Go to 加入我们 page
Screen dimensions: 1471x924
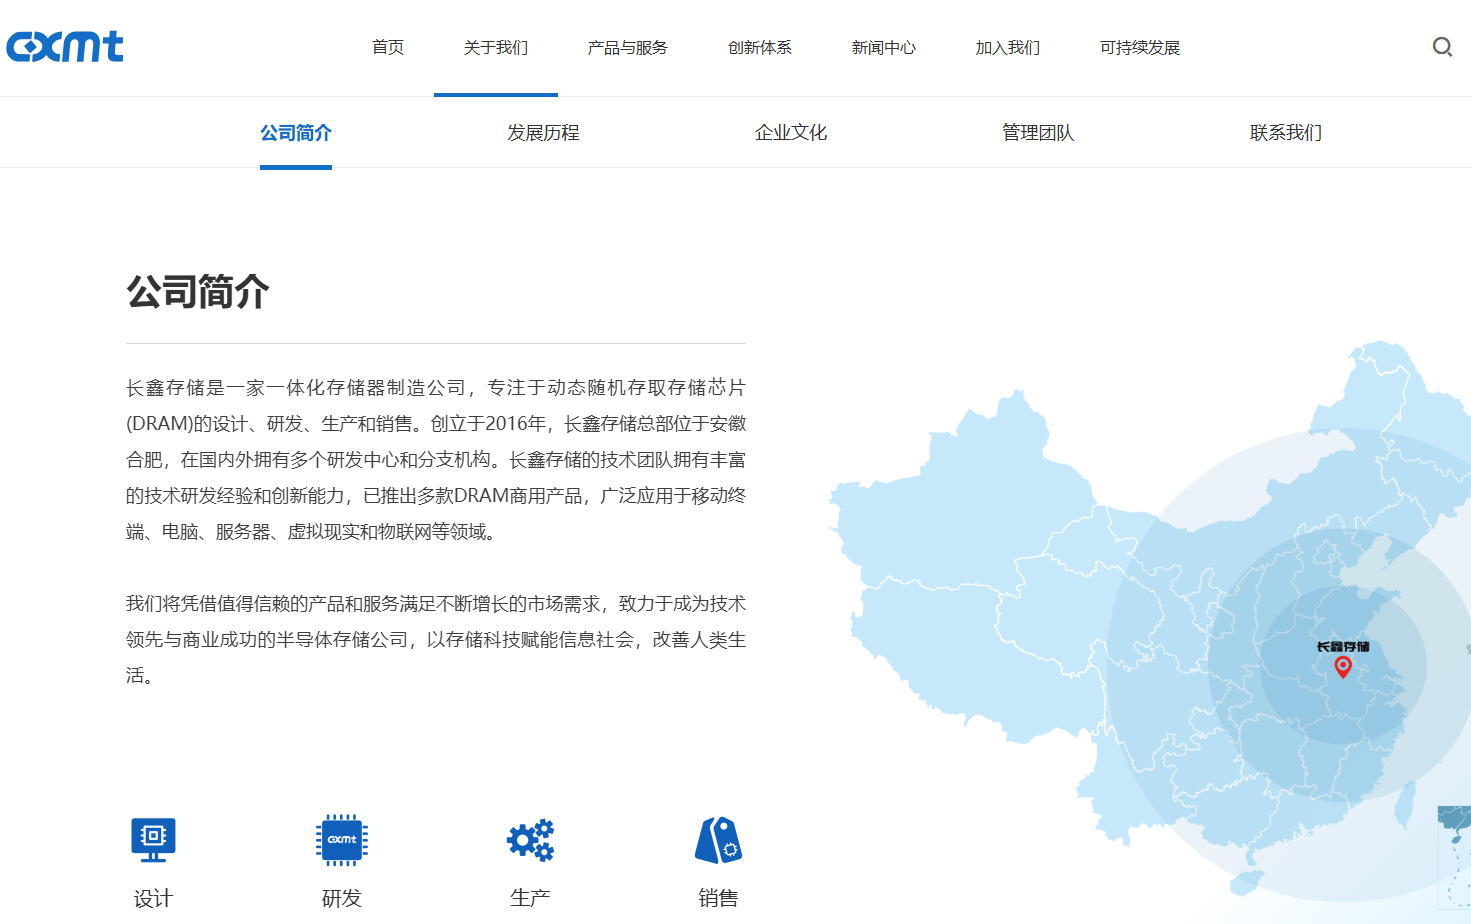1007,48
